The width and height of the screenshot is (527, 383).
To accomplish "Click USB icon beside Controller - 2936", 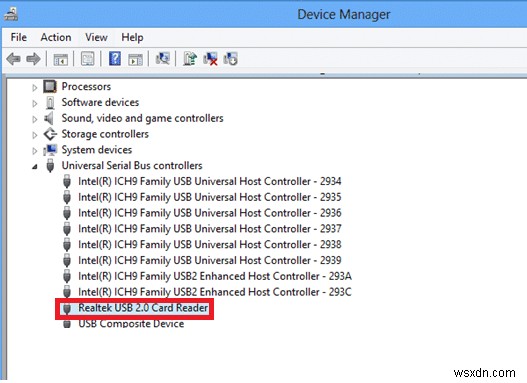I will coord(67,213).
